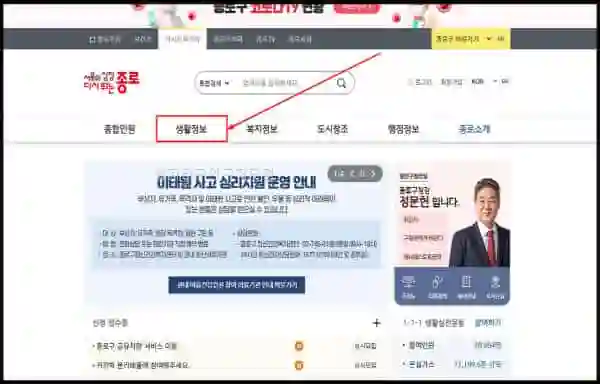Screen dimensions: 600x384
Task: Open the KOR language dropdown
Action: 484,81
